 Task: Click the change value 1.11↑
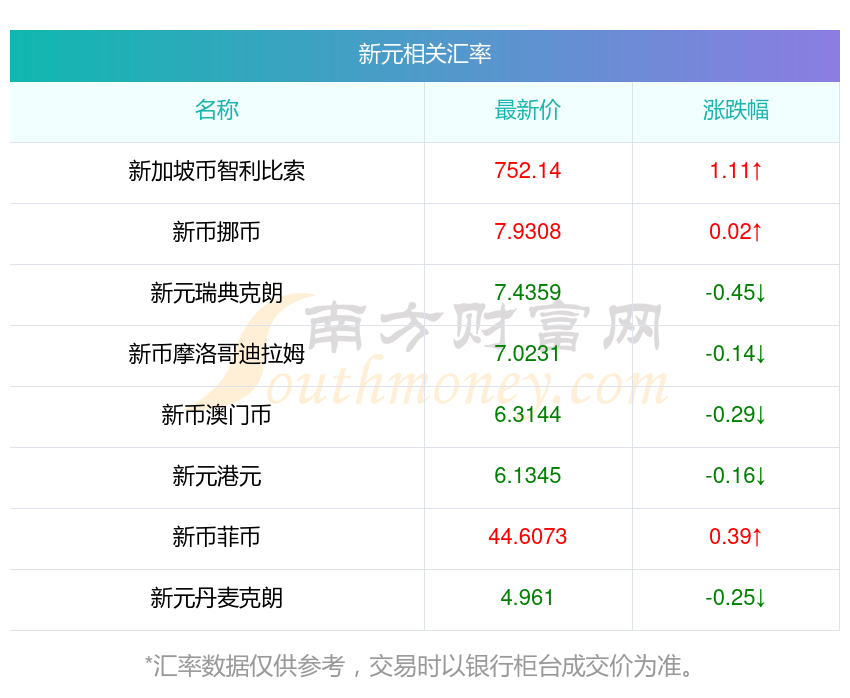[736, 171]
